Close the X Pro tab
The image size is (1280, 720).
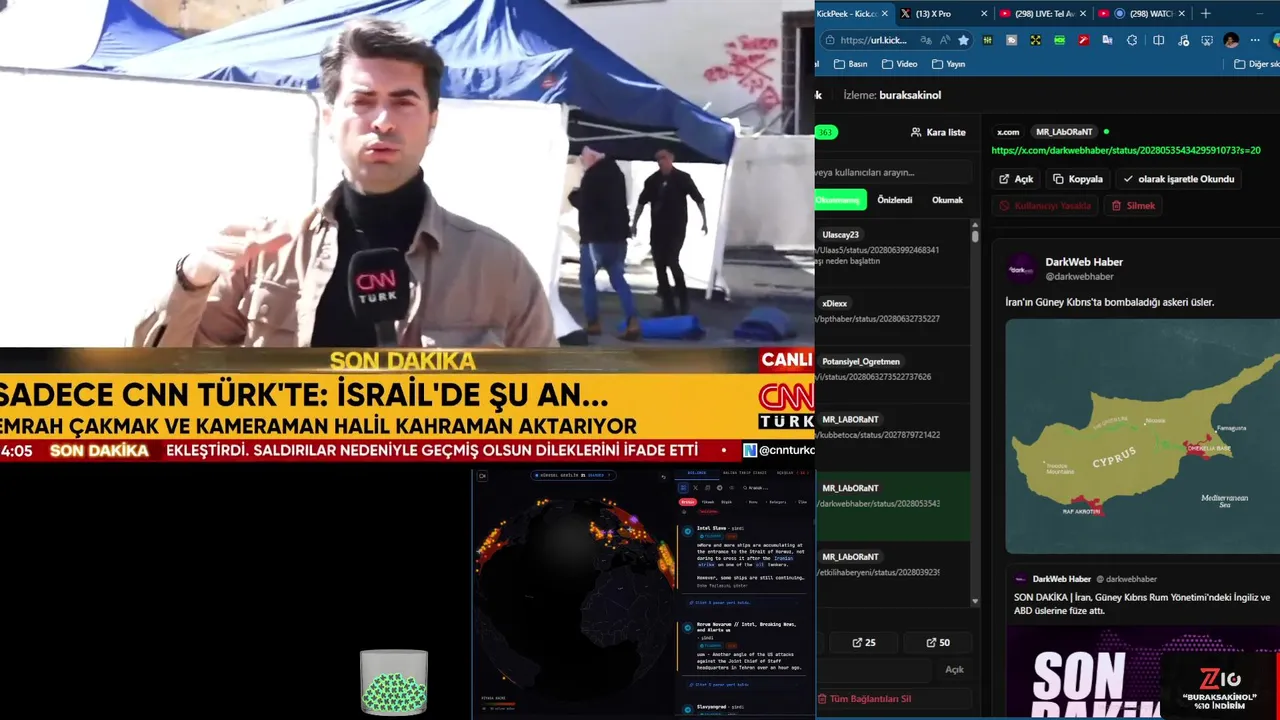pyautogui.click(x=984, y=13)
